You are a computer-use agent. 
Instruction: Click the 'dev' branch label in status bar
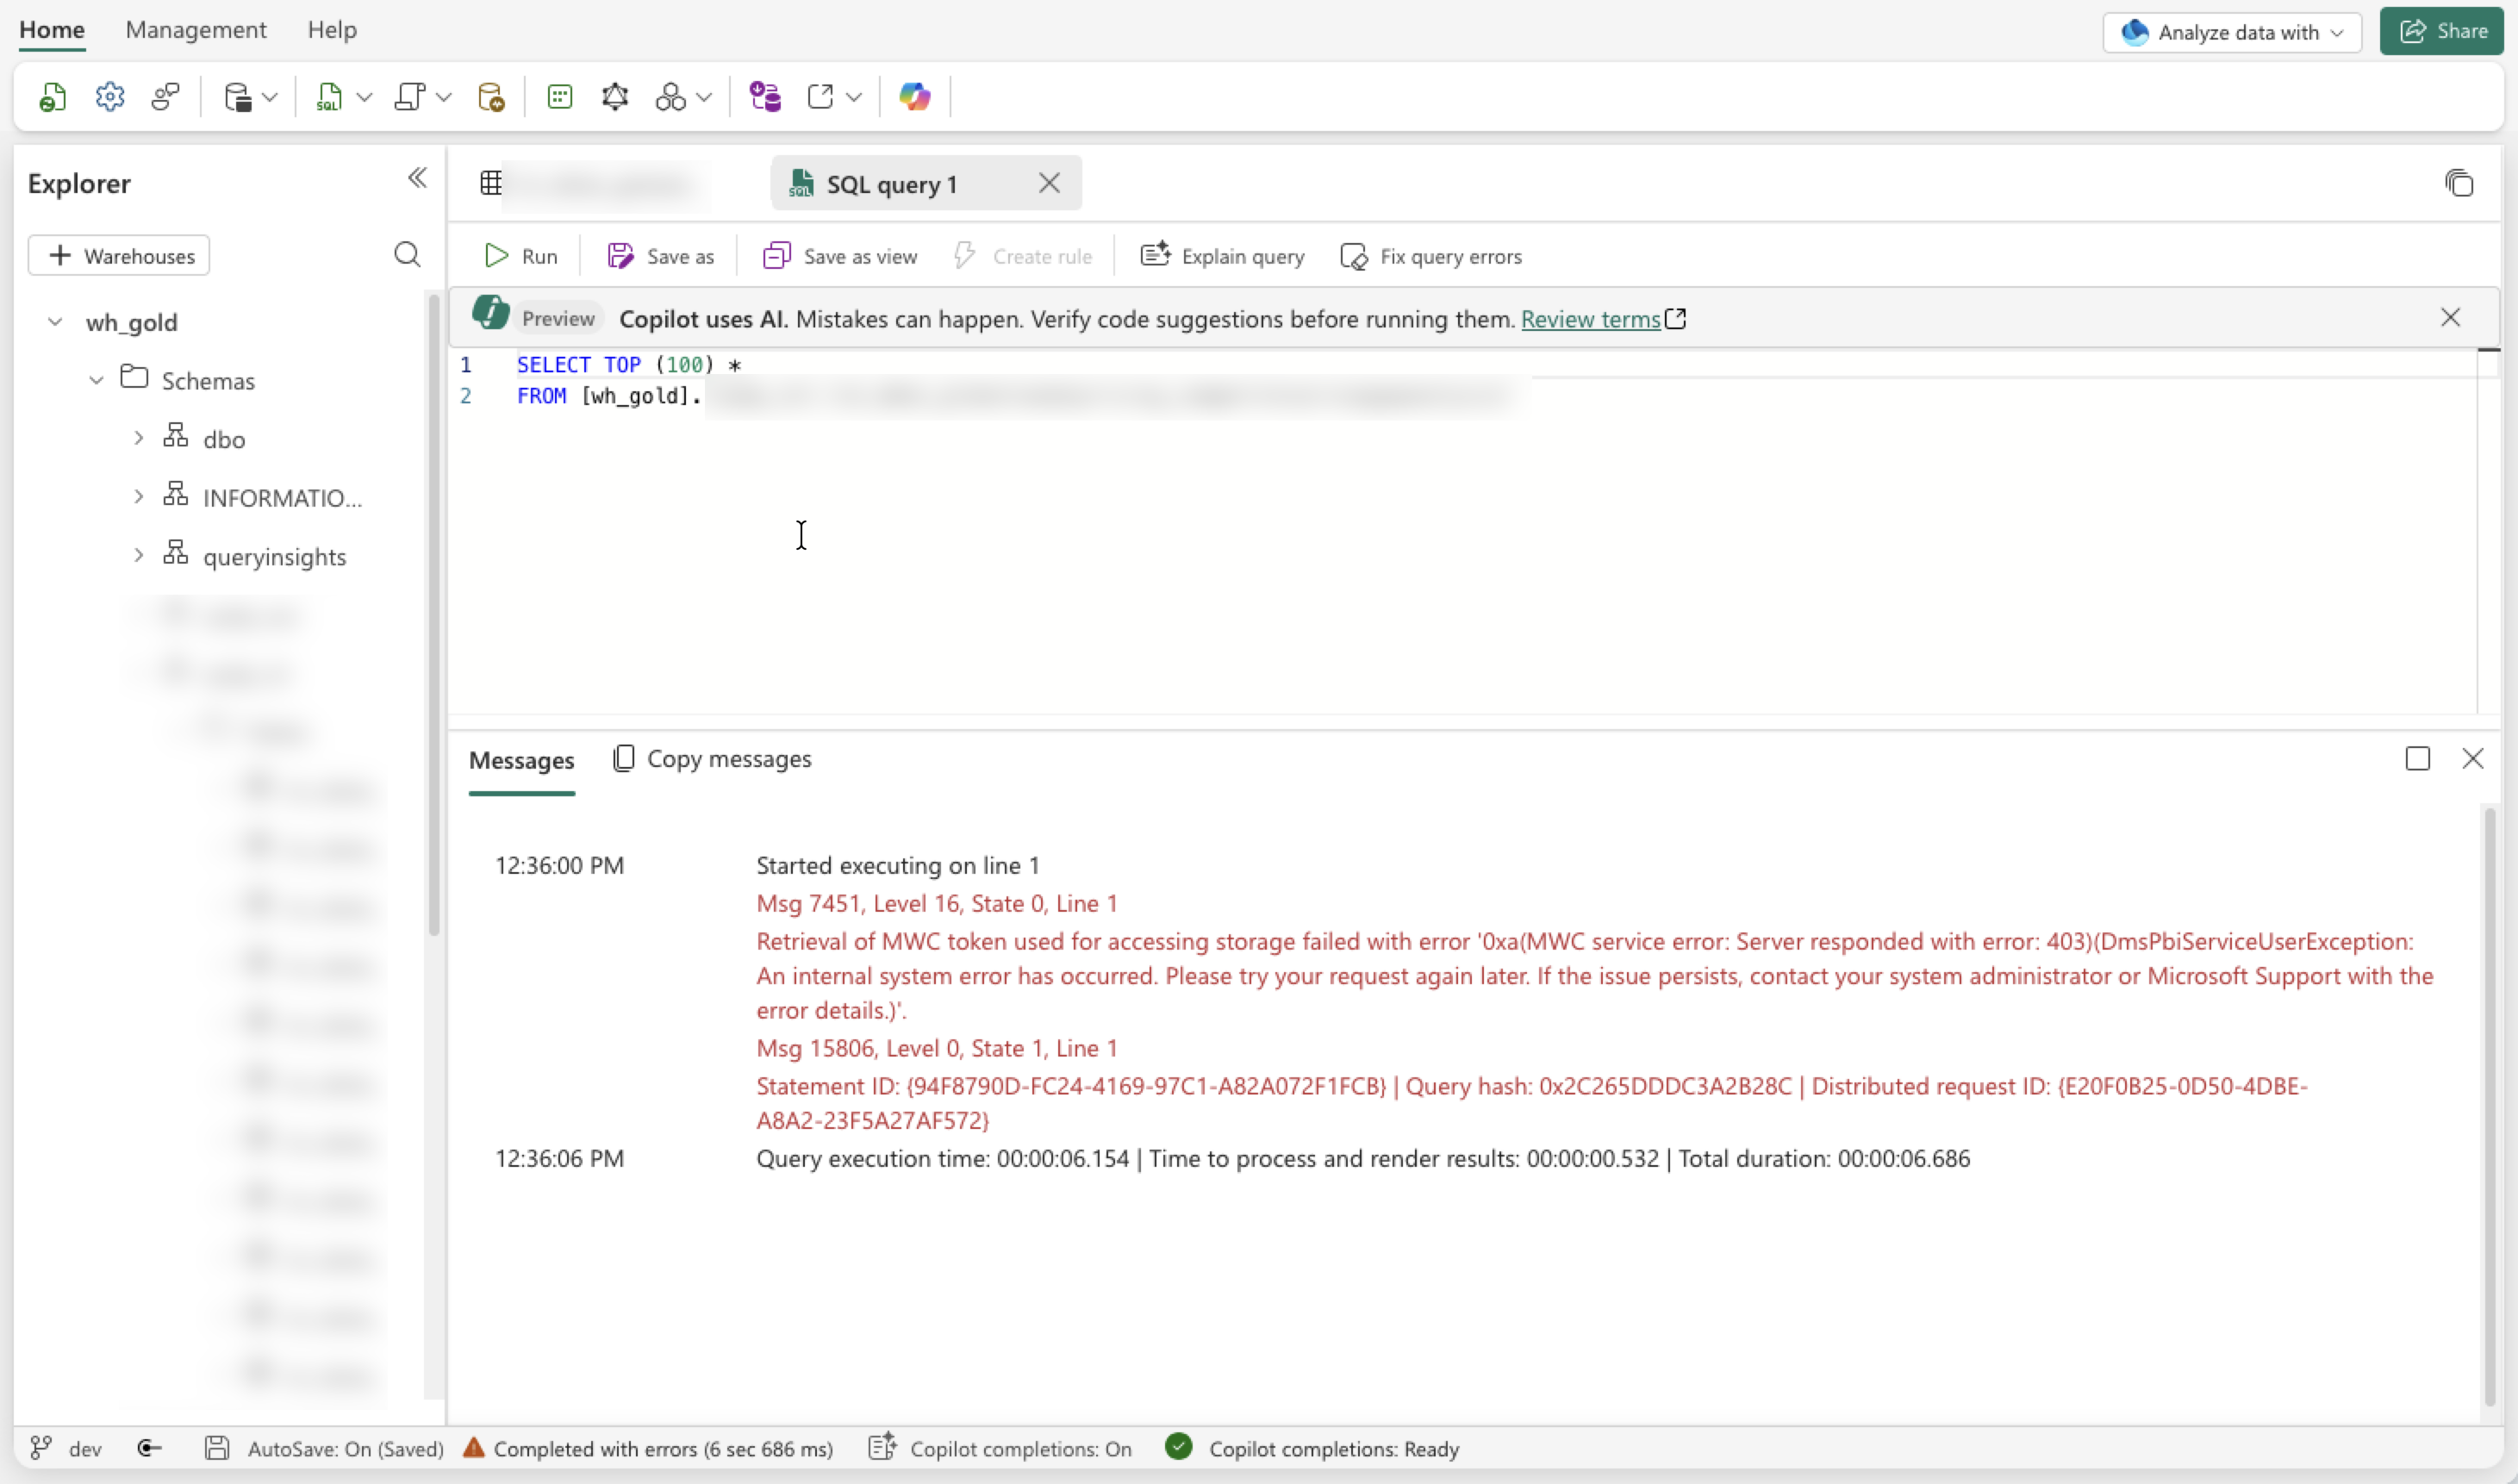[x=86, y=1449]
